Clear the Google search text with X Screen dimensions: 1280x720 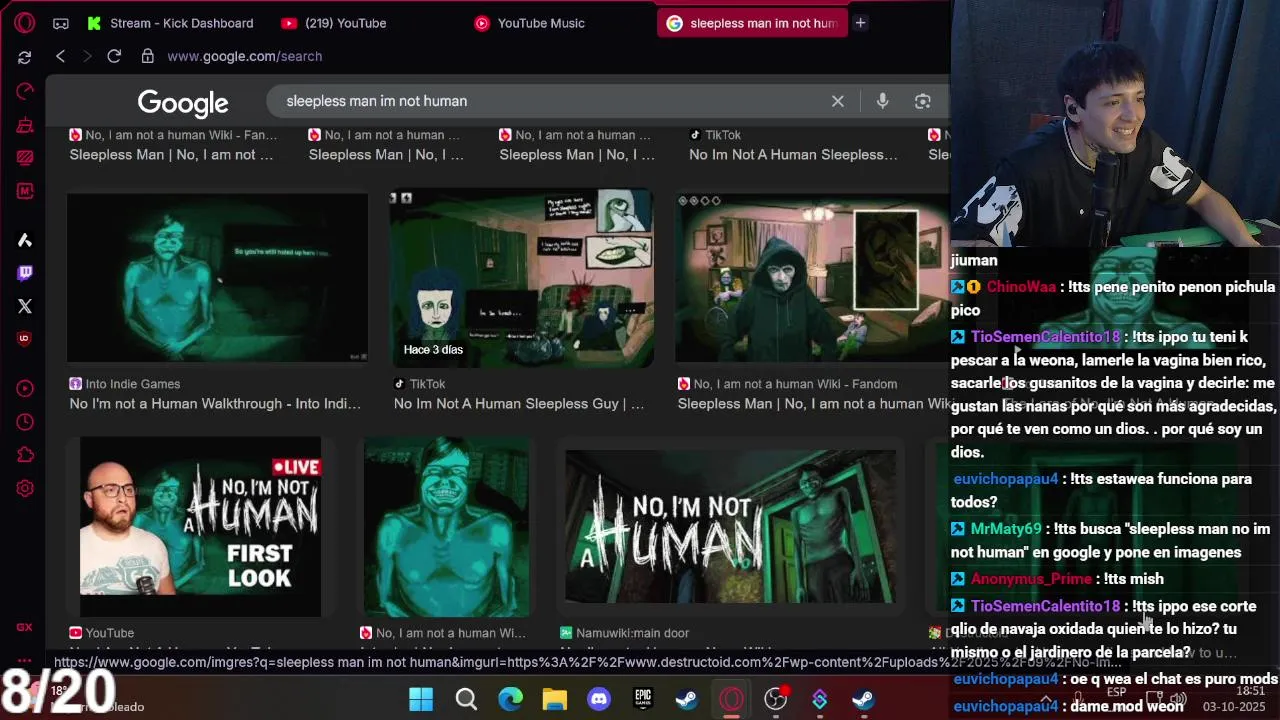click(838, 101)
